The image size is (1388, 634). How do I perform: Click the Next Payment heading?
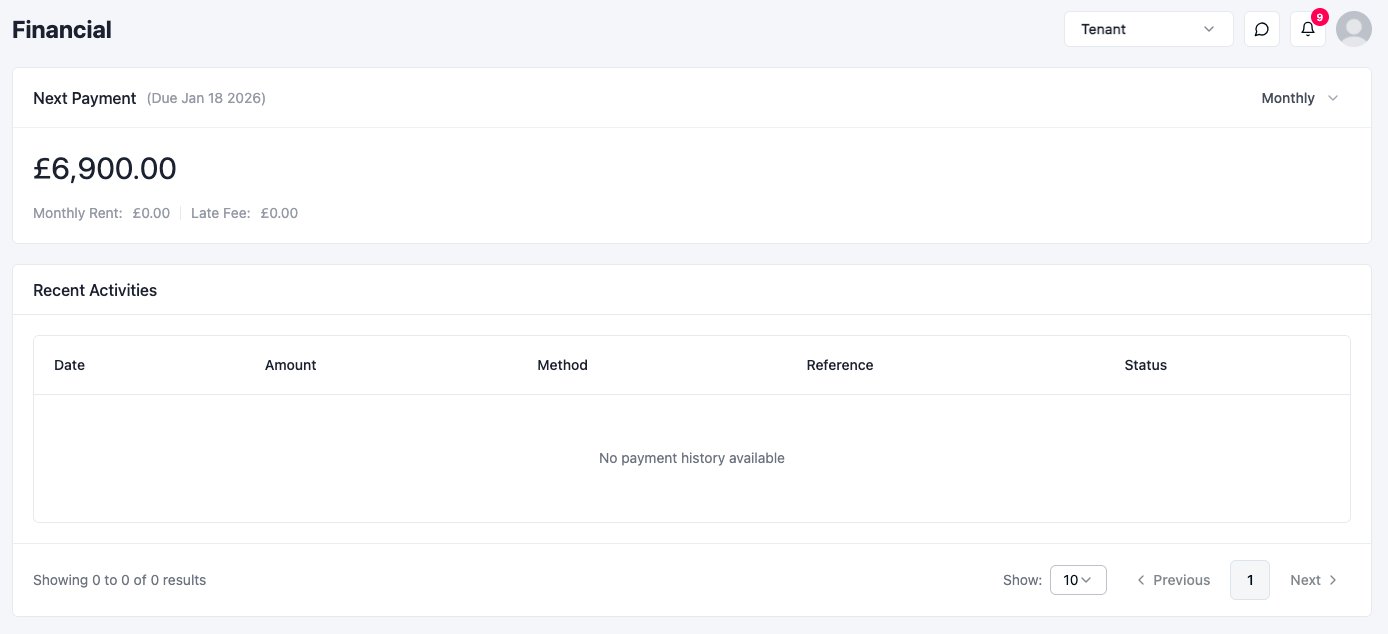[85, 98]
